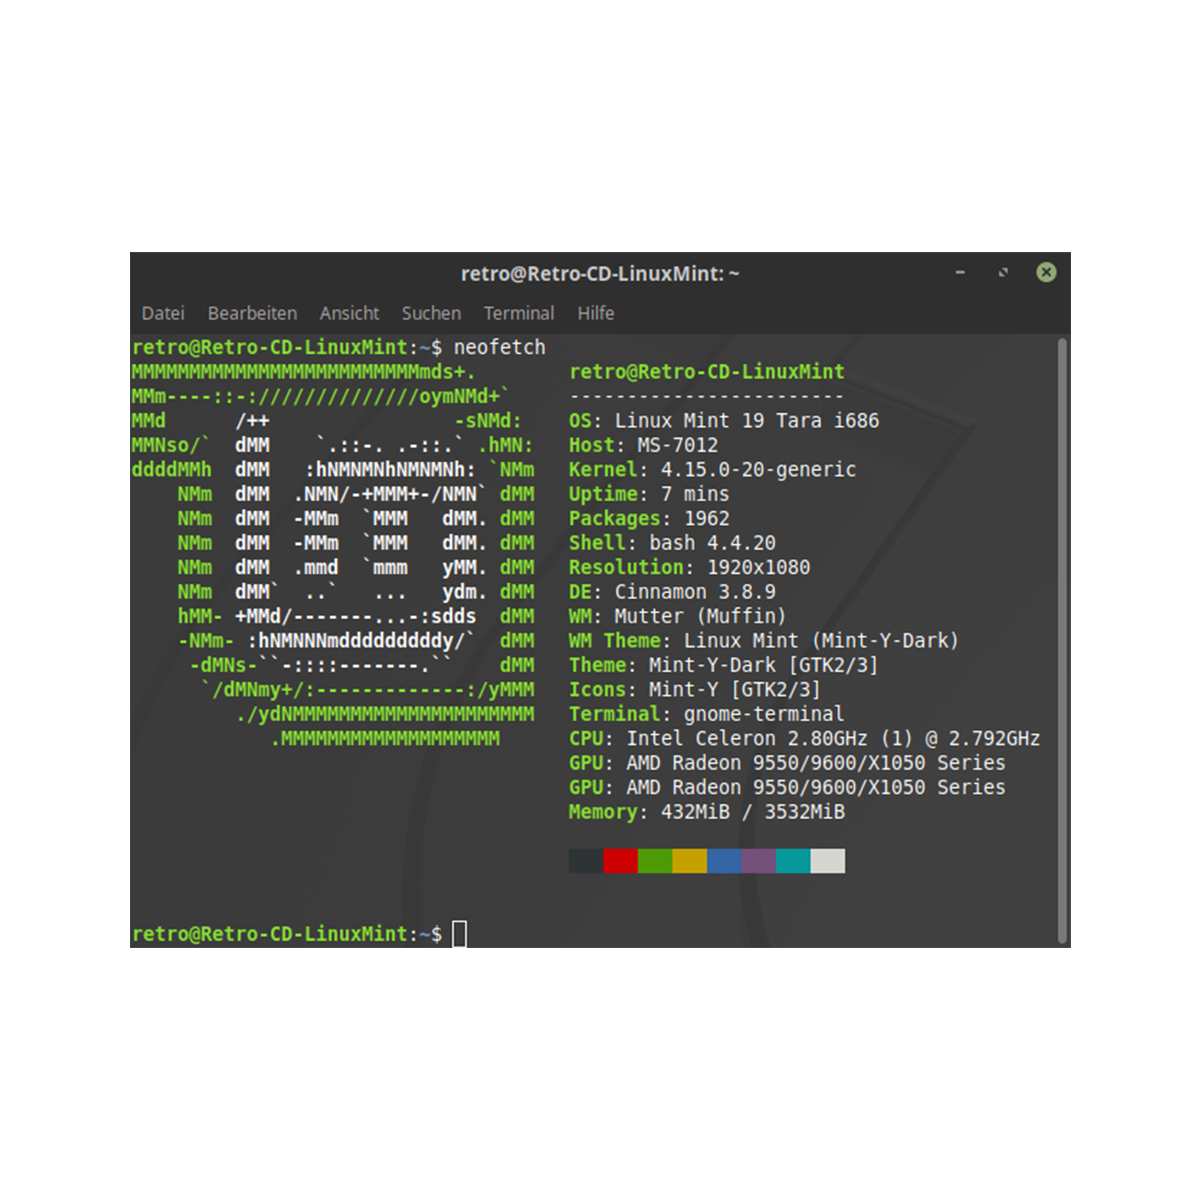Click the cursor at the bottom shell prompt
This screenshot has height=1200, width=1200.
pyautogui.click(x=460, y=934)
